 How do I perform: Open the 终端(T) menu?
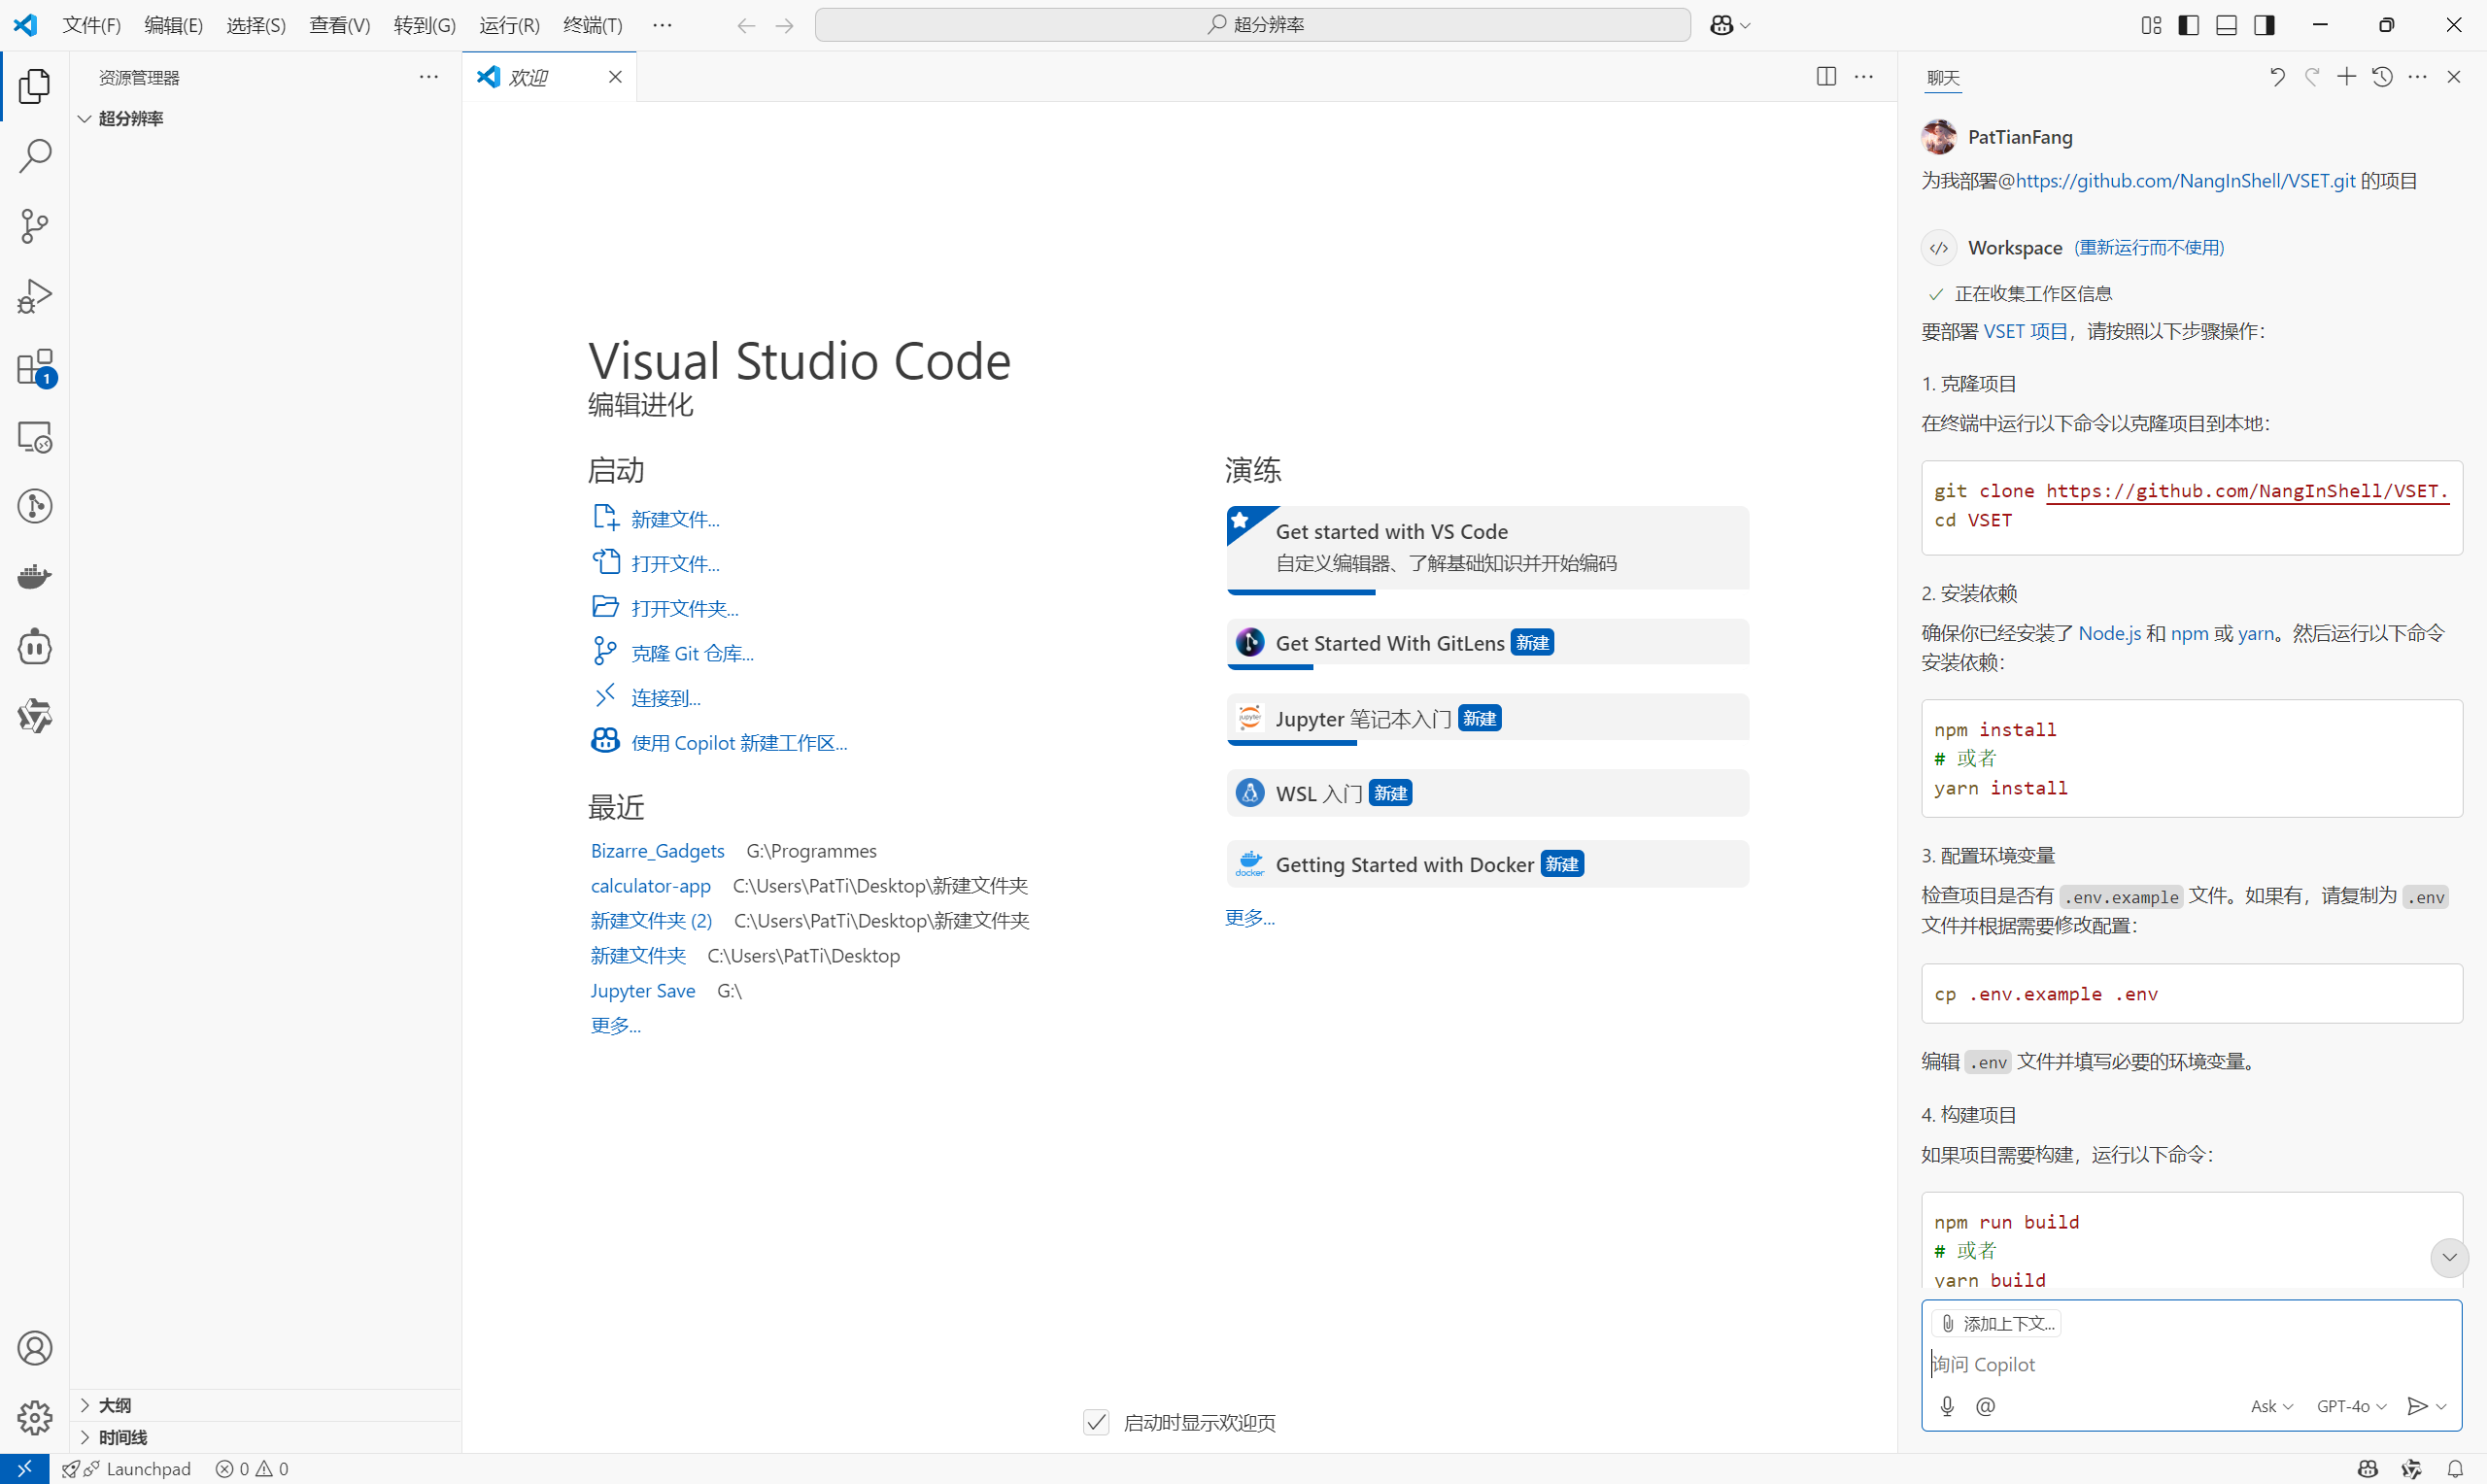593,25
